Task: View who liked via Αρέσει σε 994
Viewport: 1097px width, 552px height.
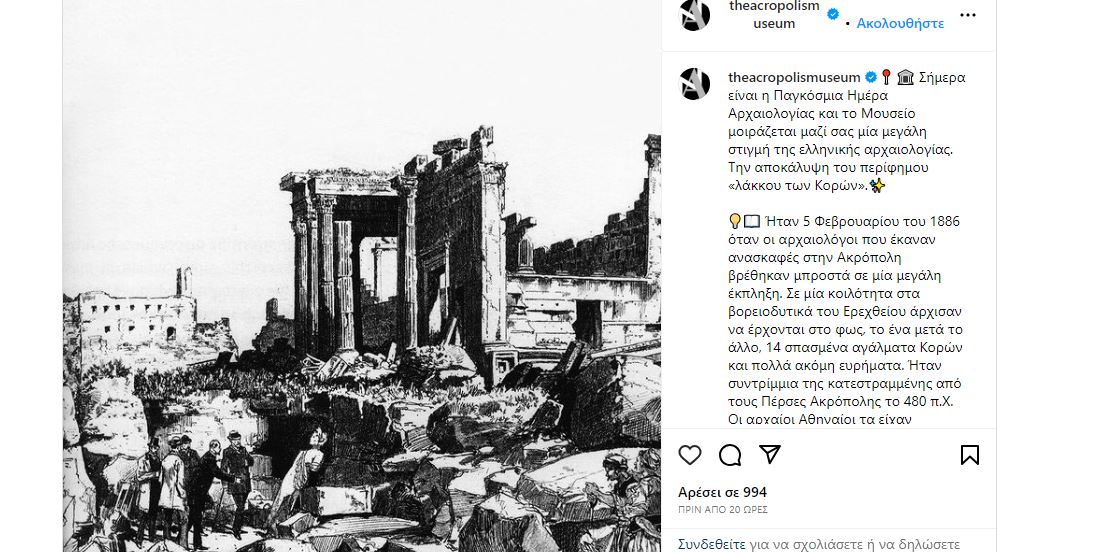Action: coord(722,493)
